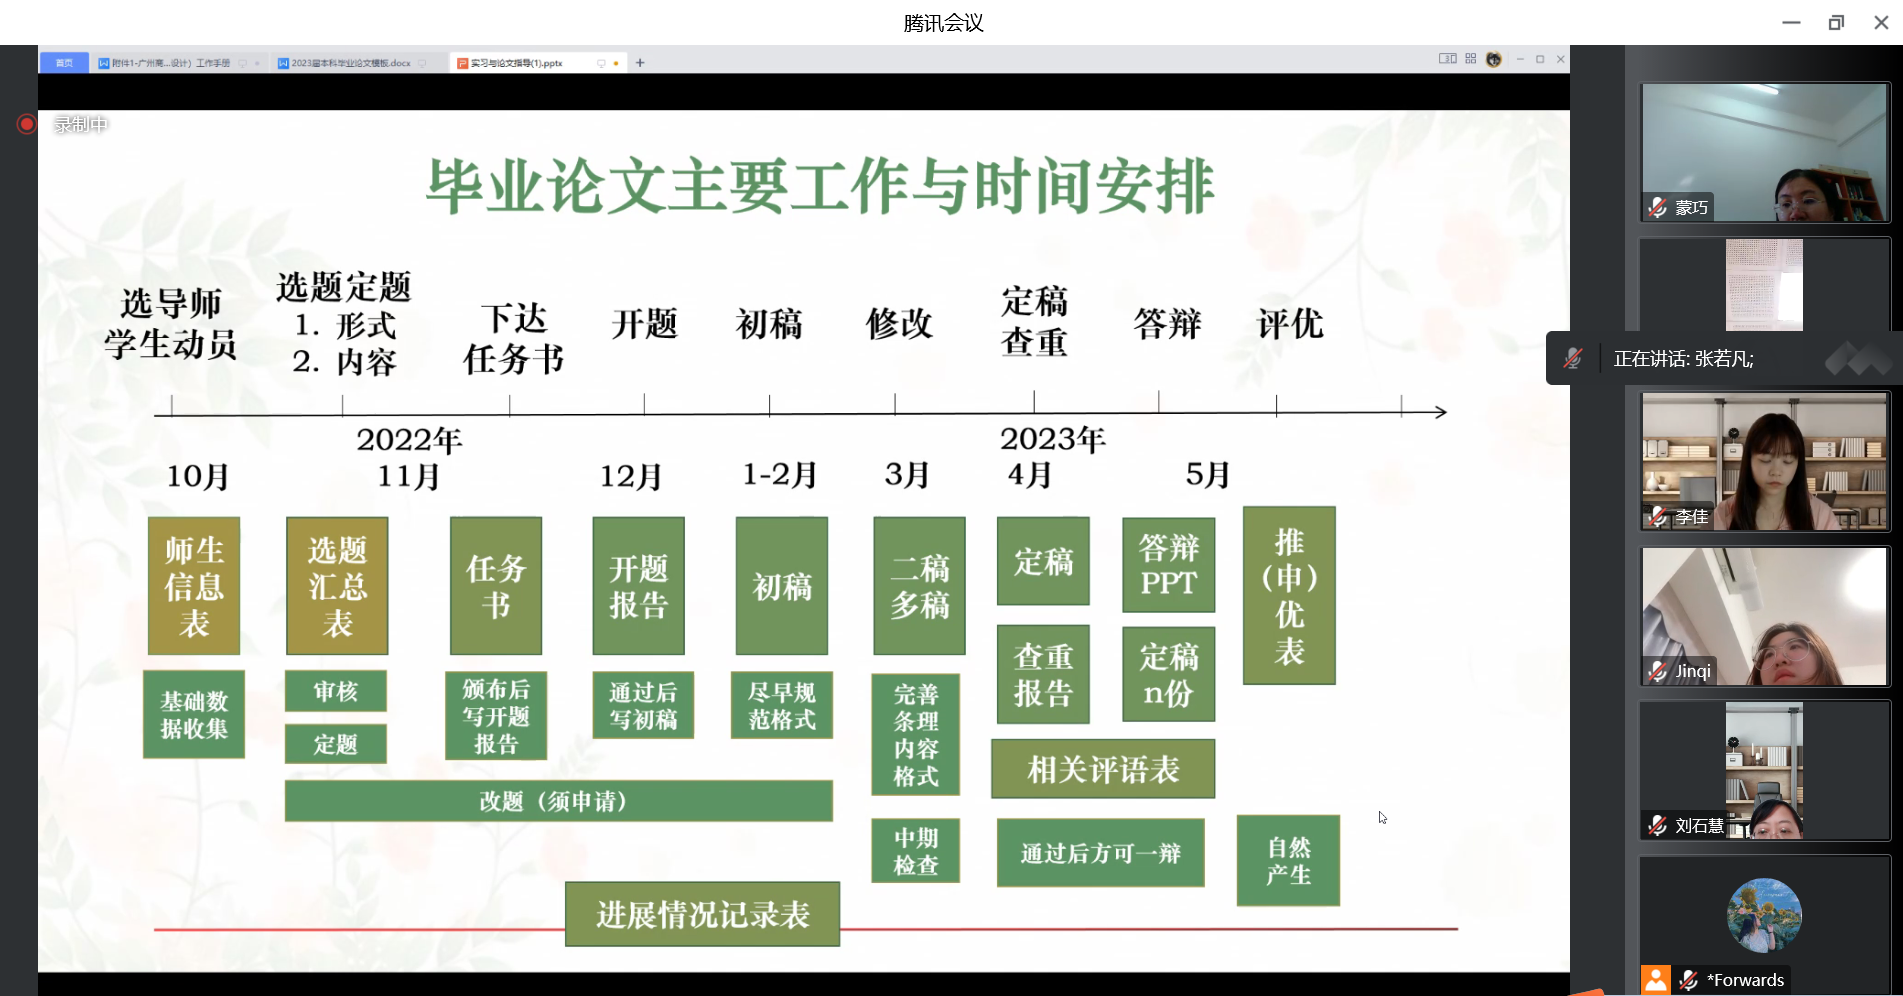Click Jinqi's muted microphone icon
This screenshot has height=996, width=1903.
(x=1658, y=670)
